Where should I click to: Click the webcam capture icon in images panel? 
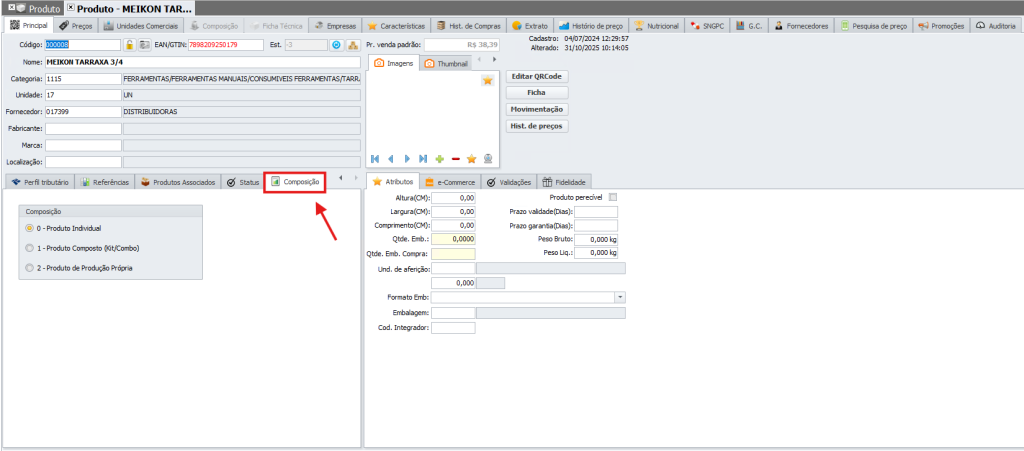point(488,159)
